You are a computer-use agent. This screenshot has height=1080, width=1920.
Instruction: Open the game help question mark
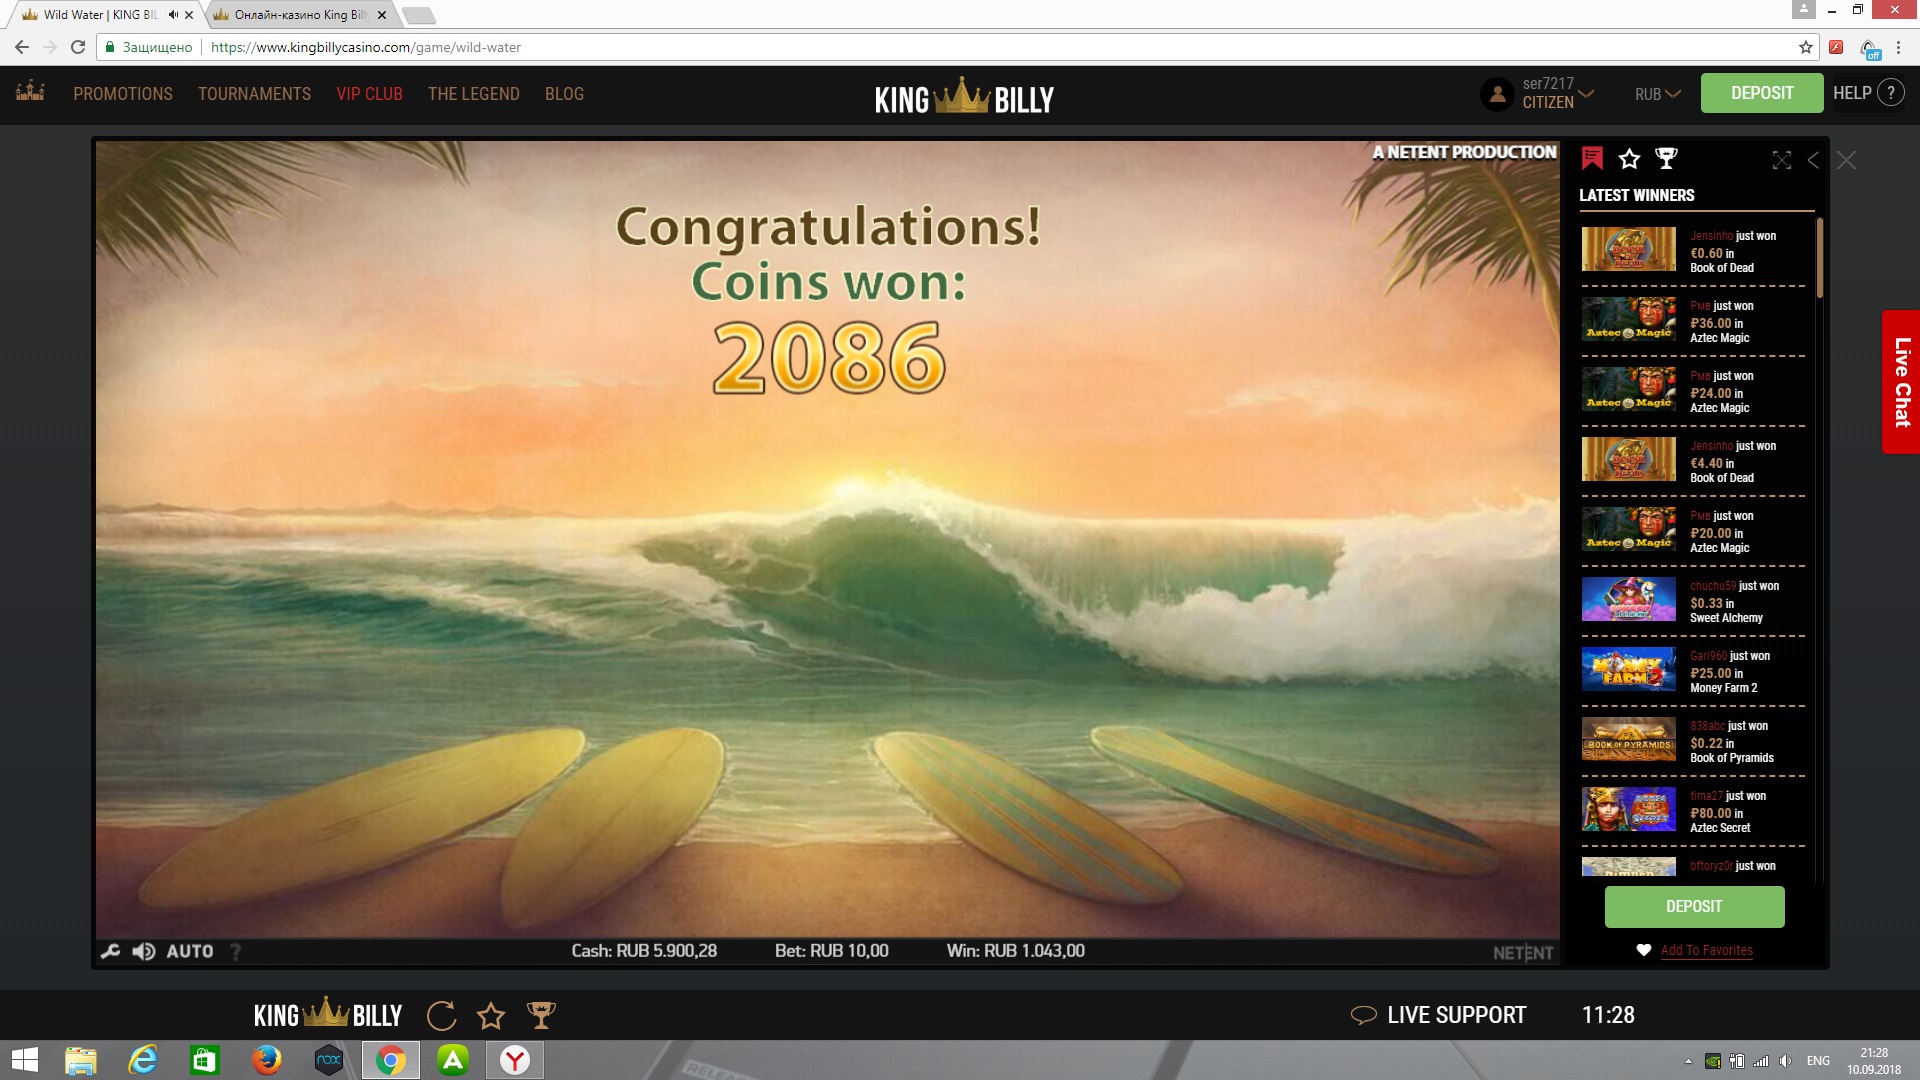pyautogui.click(x=236, y=951)
